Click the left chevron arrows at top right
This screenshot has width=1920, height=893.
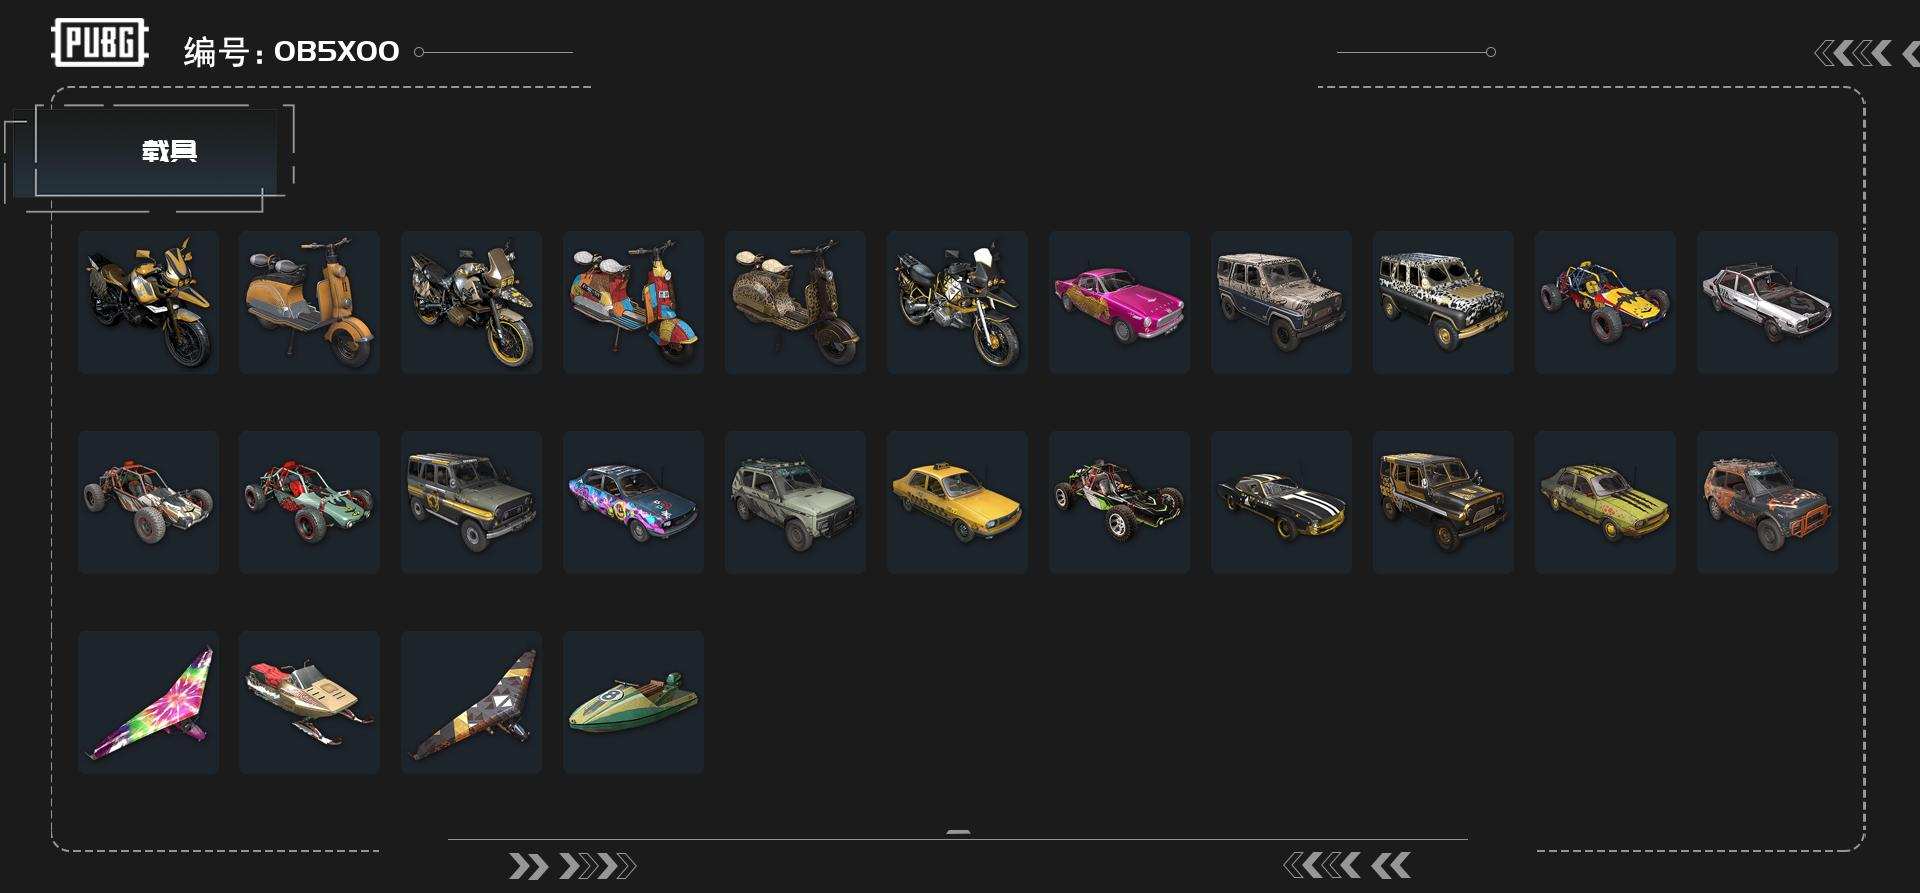point(1853,53)
